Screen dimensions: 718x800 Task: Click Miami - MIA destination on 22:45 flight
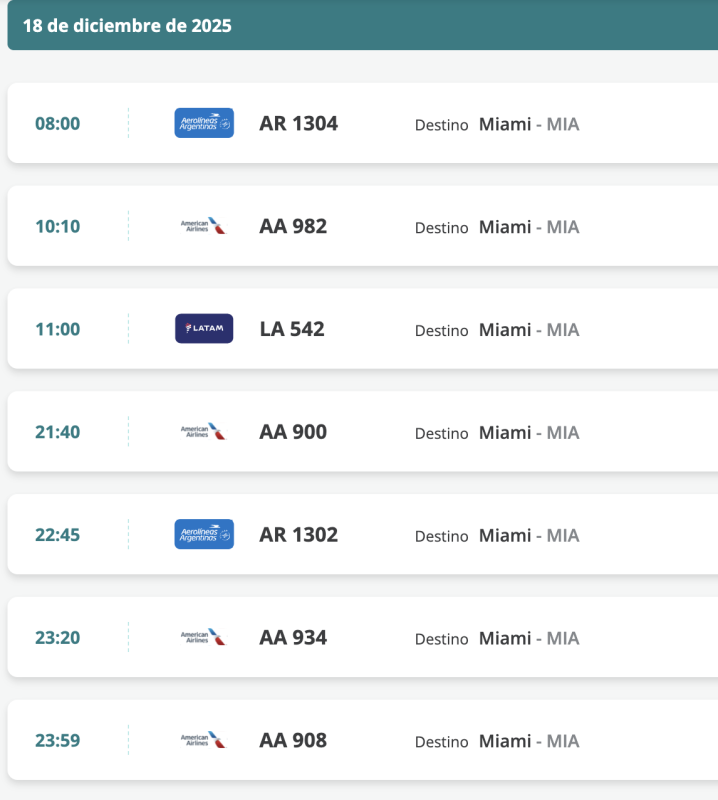(x=528, y=535)
